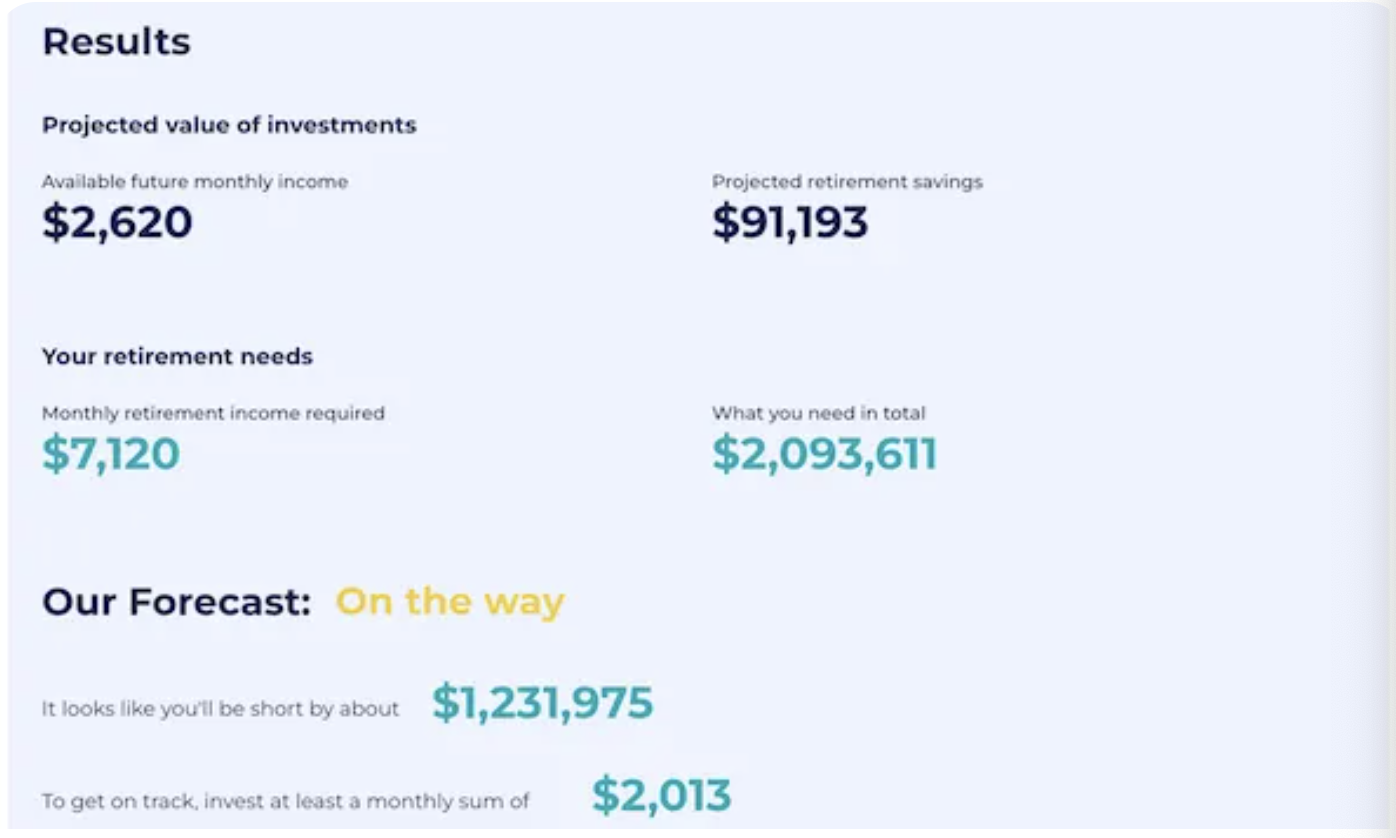Click the Our Forecast heading

[x=177, y=602]
